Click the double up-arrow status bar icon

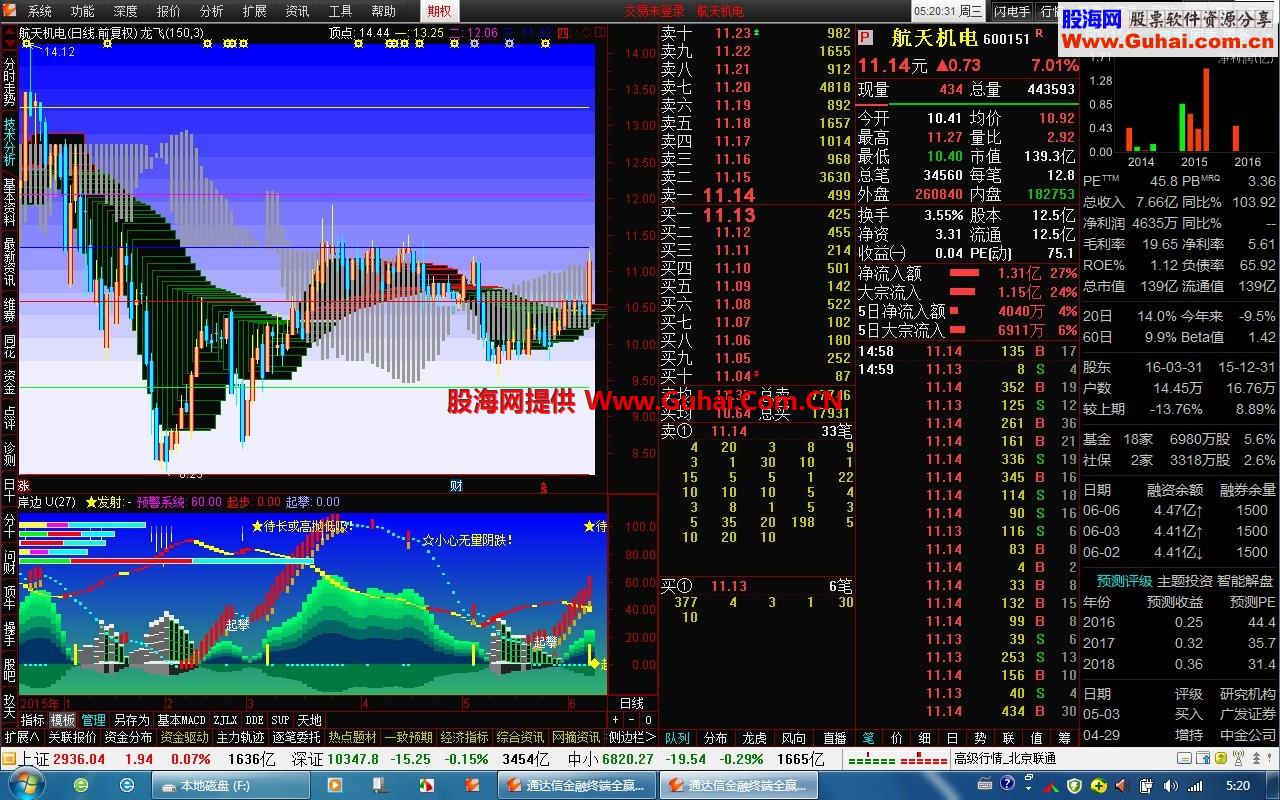pyautogui.click(x=1256, y=758)
